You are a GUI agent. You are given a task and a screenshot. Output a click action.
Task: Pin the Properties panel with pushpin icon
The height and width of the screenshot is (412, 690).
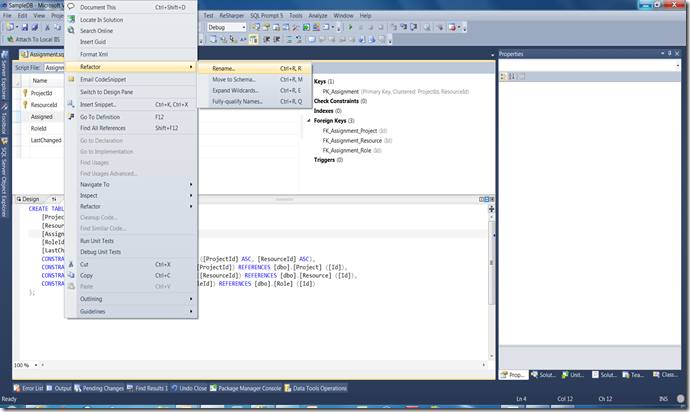tap(670, 54)
